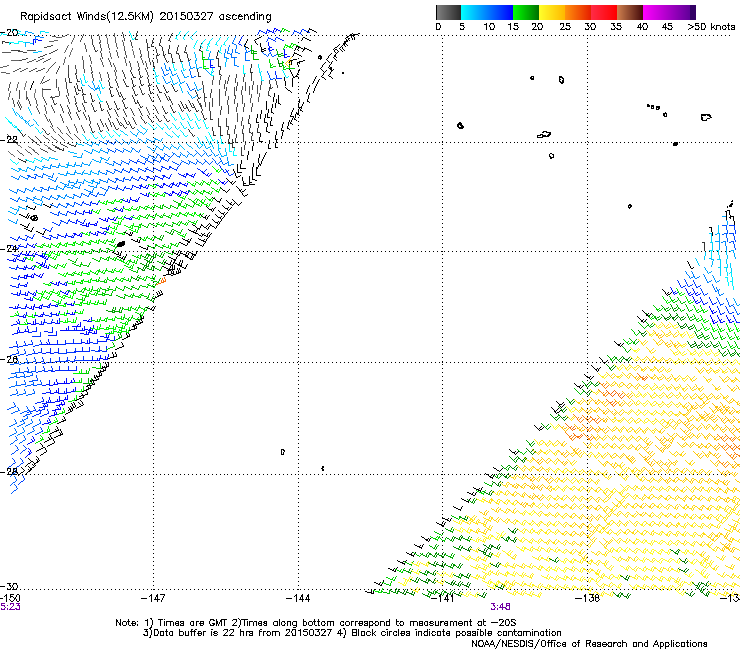Viewport: 740px width, 650px height.
Task: Click the 'NOAA/NESDIS/Office of Research and Applications' credit
Action: [x=589, y=644]
